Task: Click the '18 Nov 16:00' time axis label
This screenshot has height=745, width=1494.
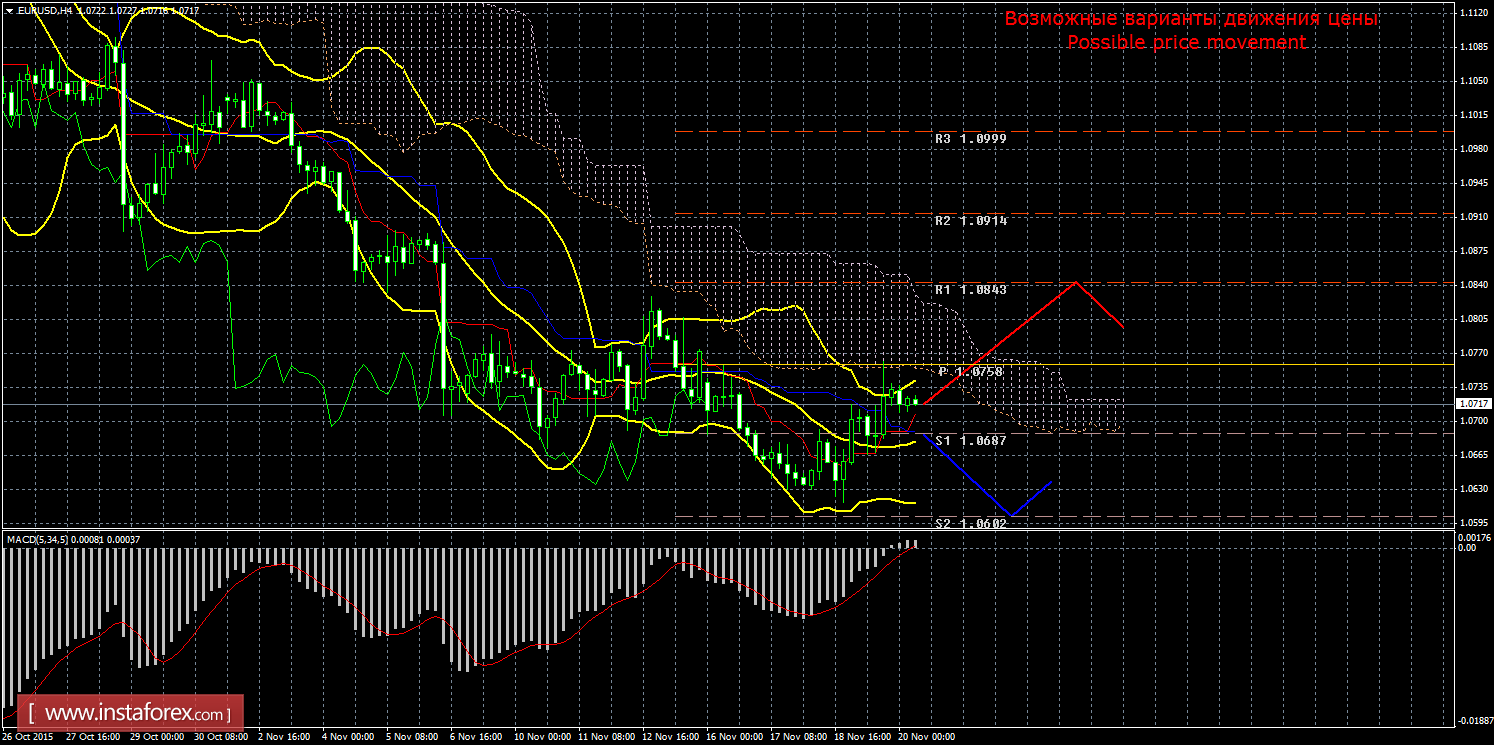Action: pyautogui.click(x=862, y=737)
